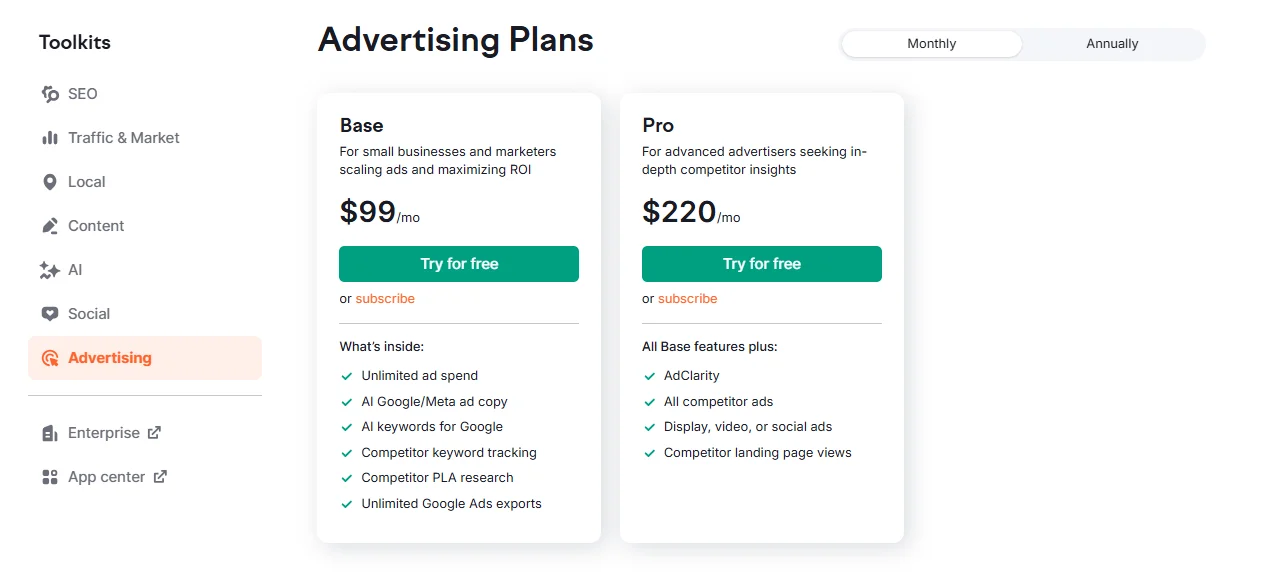Viewport: 1280px width, 580px height.
Task: Select Monthly billing option
Action: (x=931, y=44)
